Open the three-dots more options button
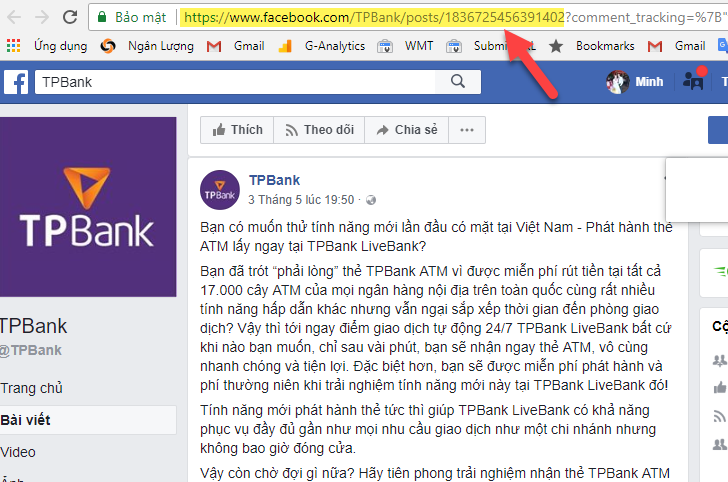Screen dimensions: 728x482 [x=467, y=130]
